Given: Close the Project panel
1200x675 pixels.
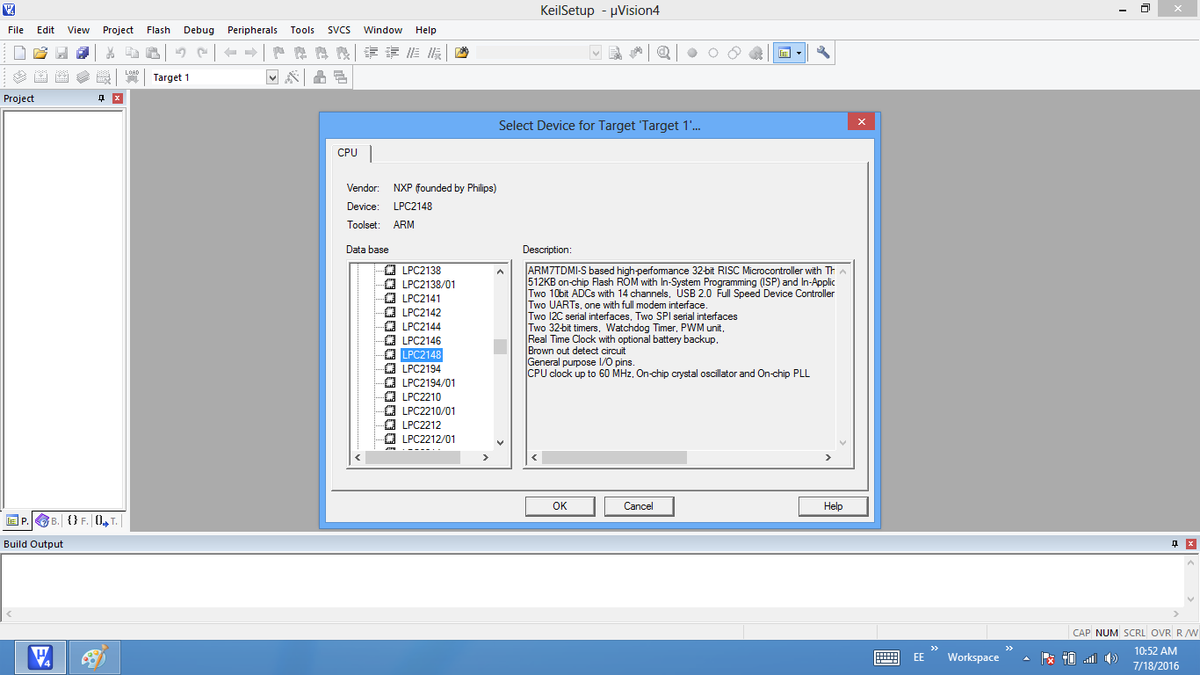Looking at the screenshot, I should pyautogui.click(x=117, y=98).
